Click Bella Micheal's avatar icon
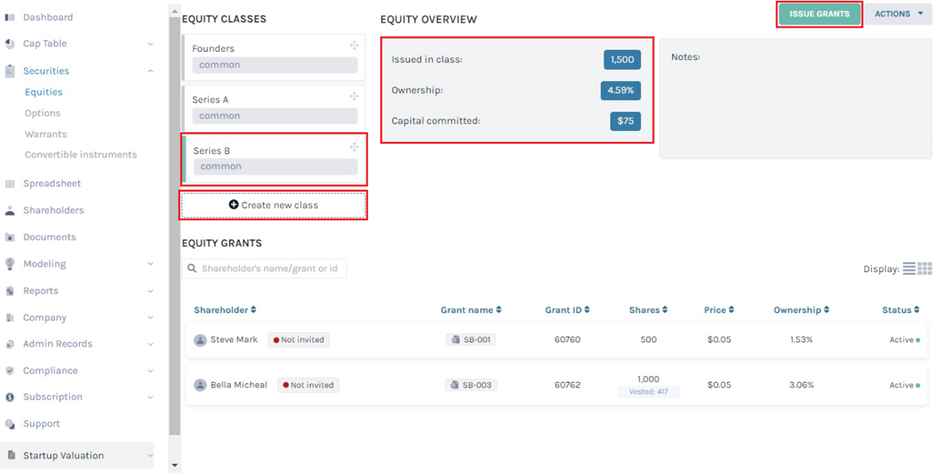 point(200,385)
